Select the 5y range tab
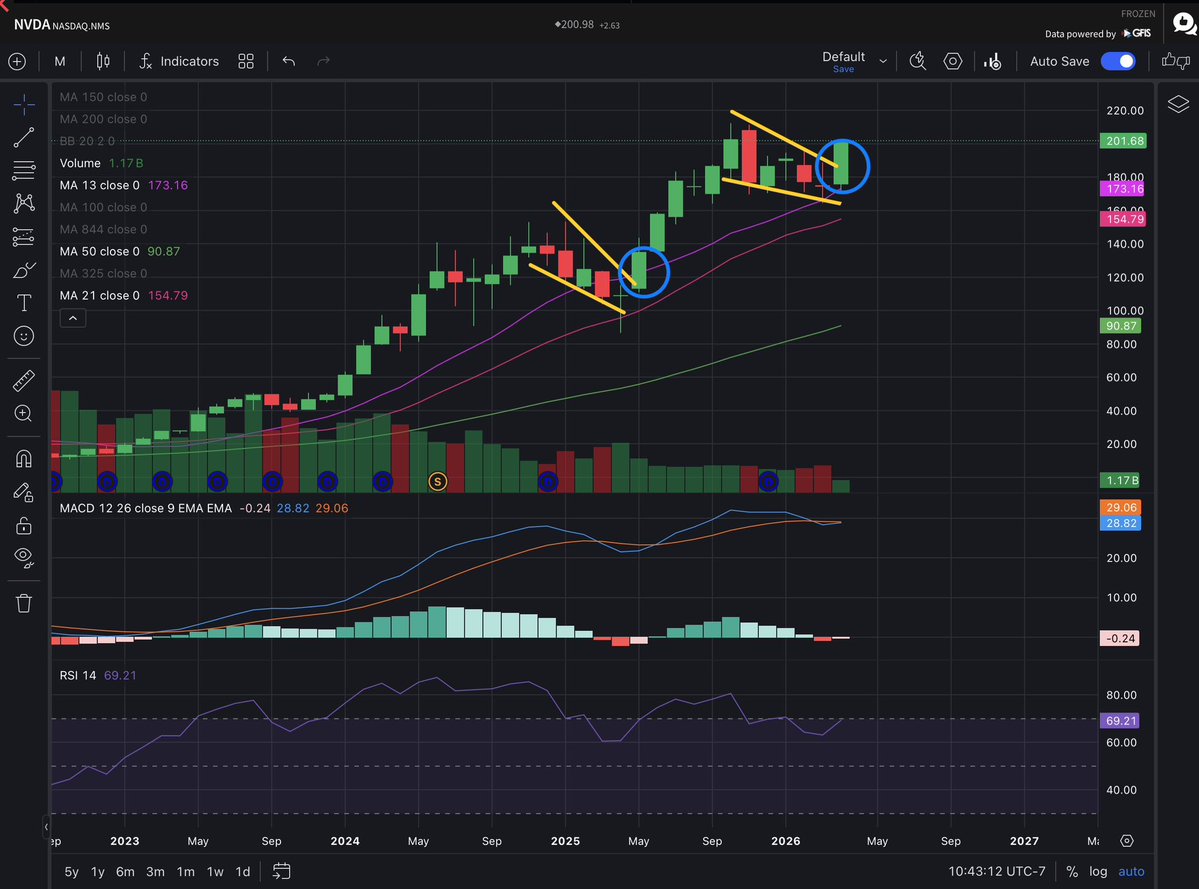The height and width of the screenshot is (889, 1199). 72,871
